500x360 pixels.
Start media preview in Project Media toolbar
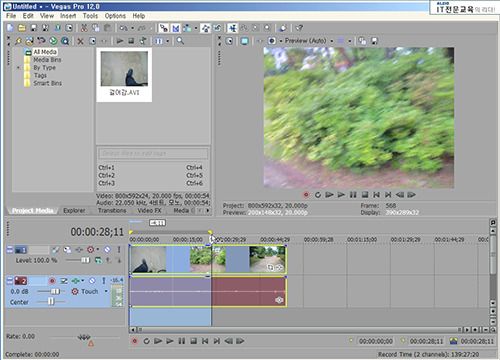(120, 41)
